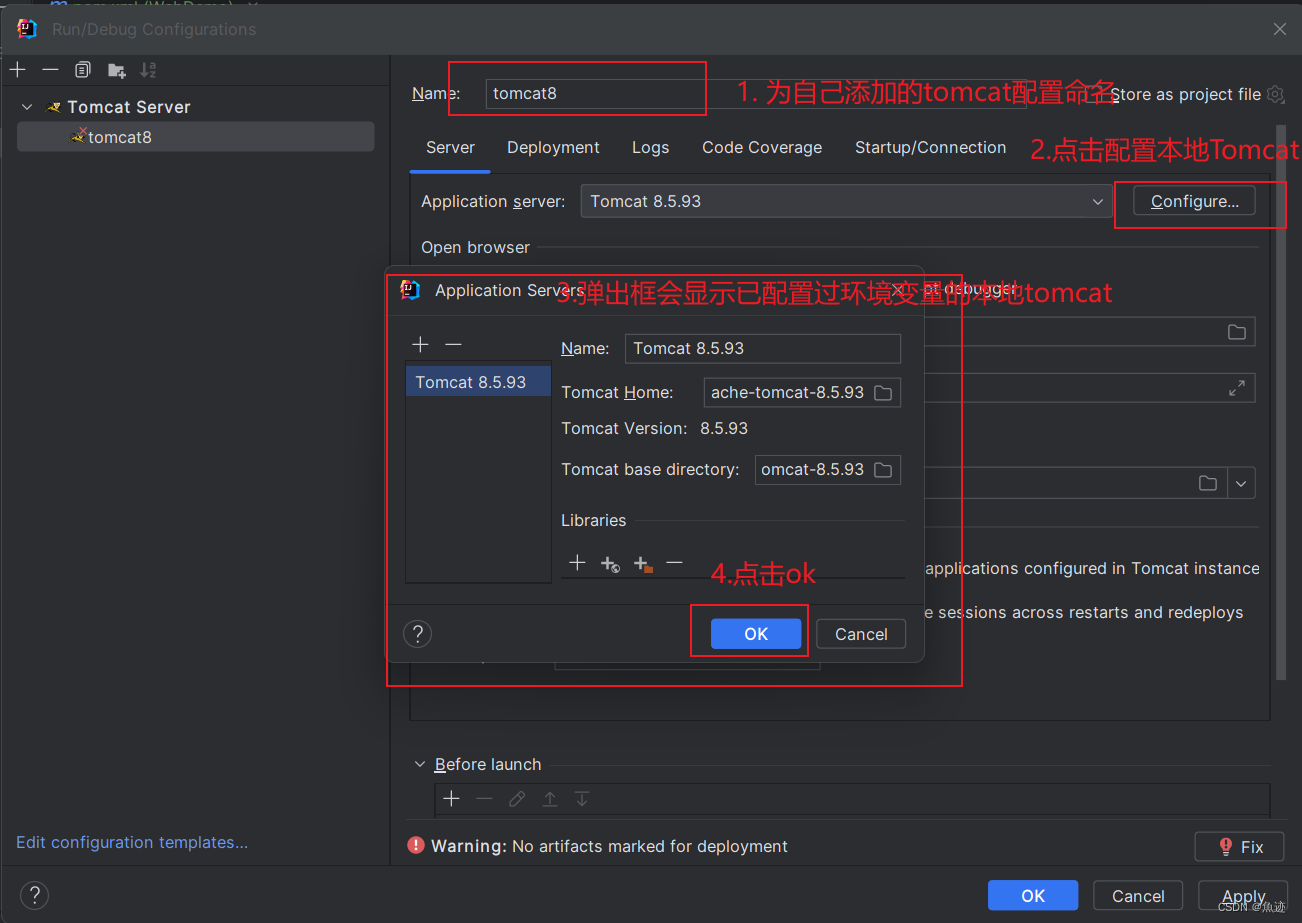Sort configurations alphabetically icon
This screenshot has width=1302, height=923.
click(148, 70)
